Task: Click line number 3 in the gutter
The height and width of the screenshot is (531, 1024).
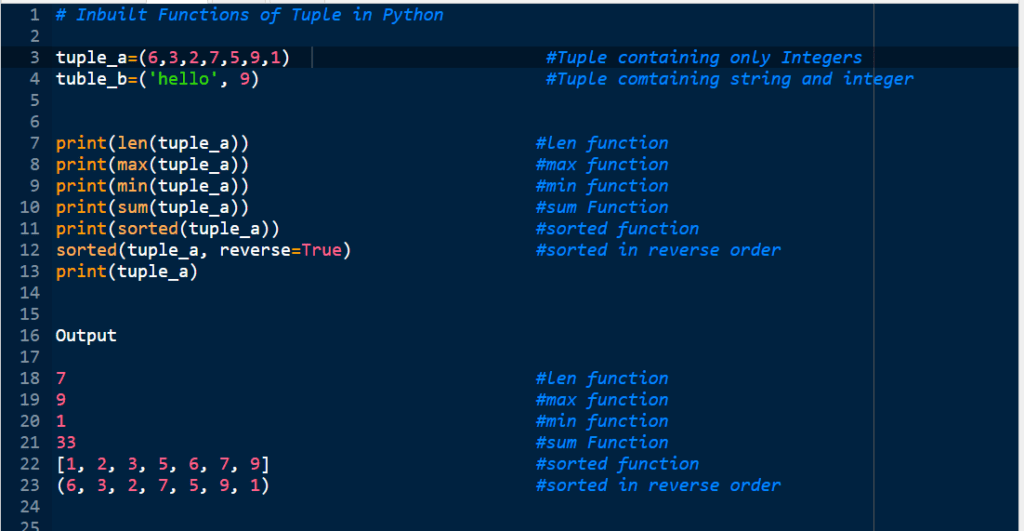Action: click(x=34, y=58)
